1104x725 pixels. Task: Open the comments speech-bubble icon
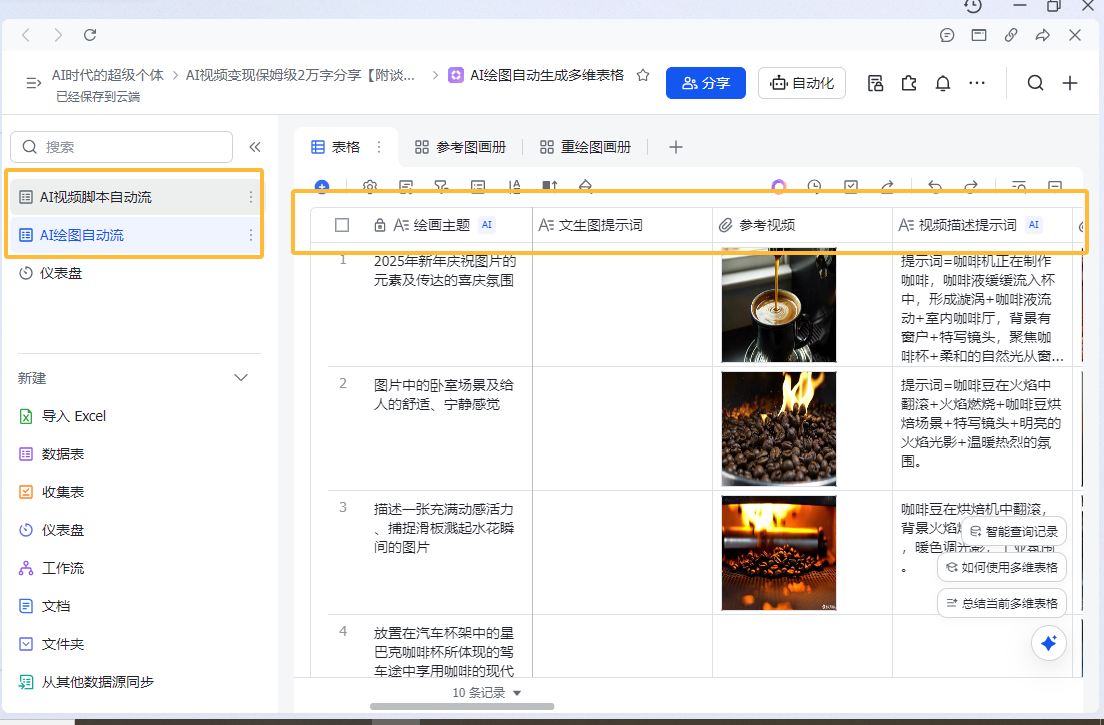point(947,35)
